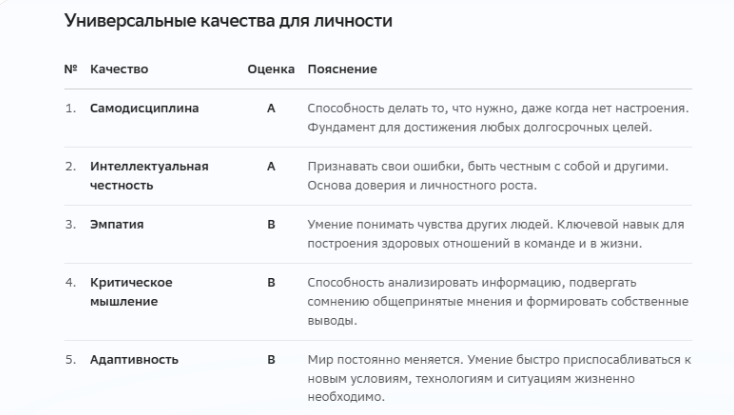This screenshot has height=415, width=734.
Task: Click the Самодисциплина explanation text
Action: (498, 117)
